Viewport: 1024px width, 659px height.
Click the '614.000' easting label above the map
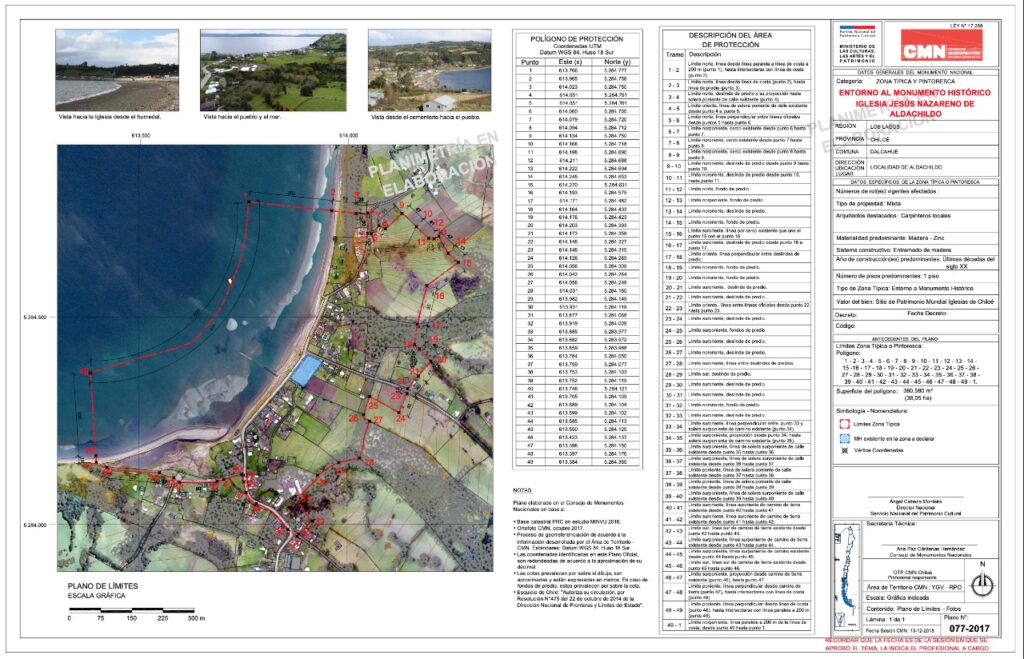(349, 135)
